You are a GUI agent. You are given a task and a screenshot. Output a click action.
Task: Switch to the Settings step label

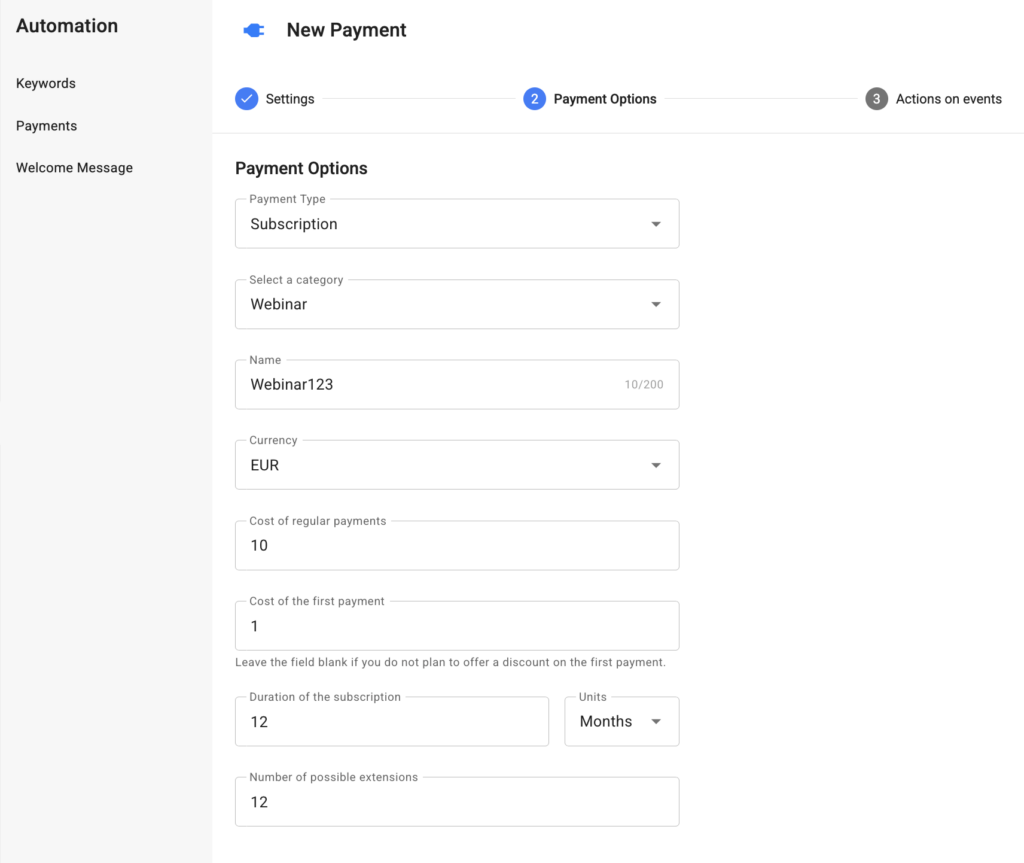tap(290, 99)
